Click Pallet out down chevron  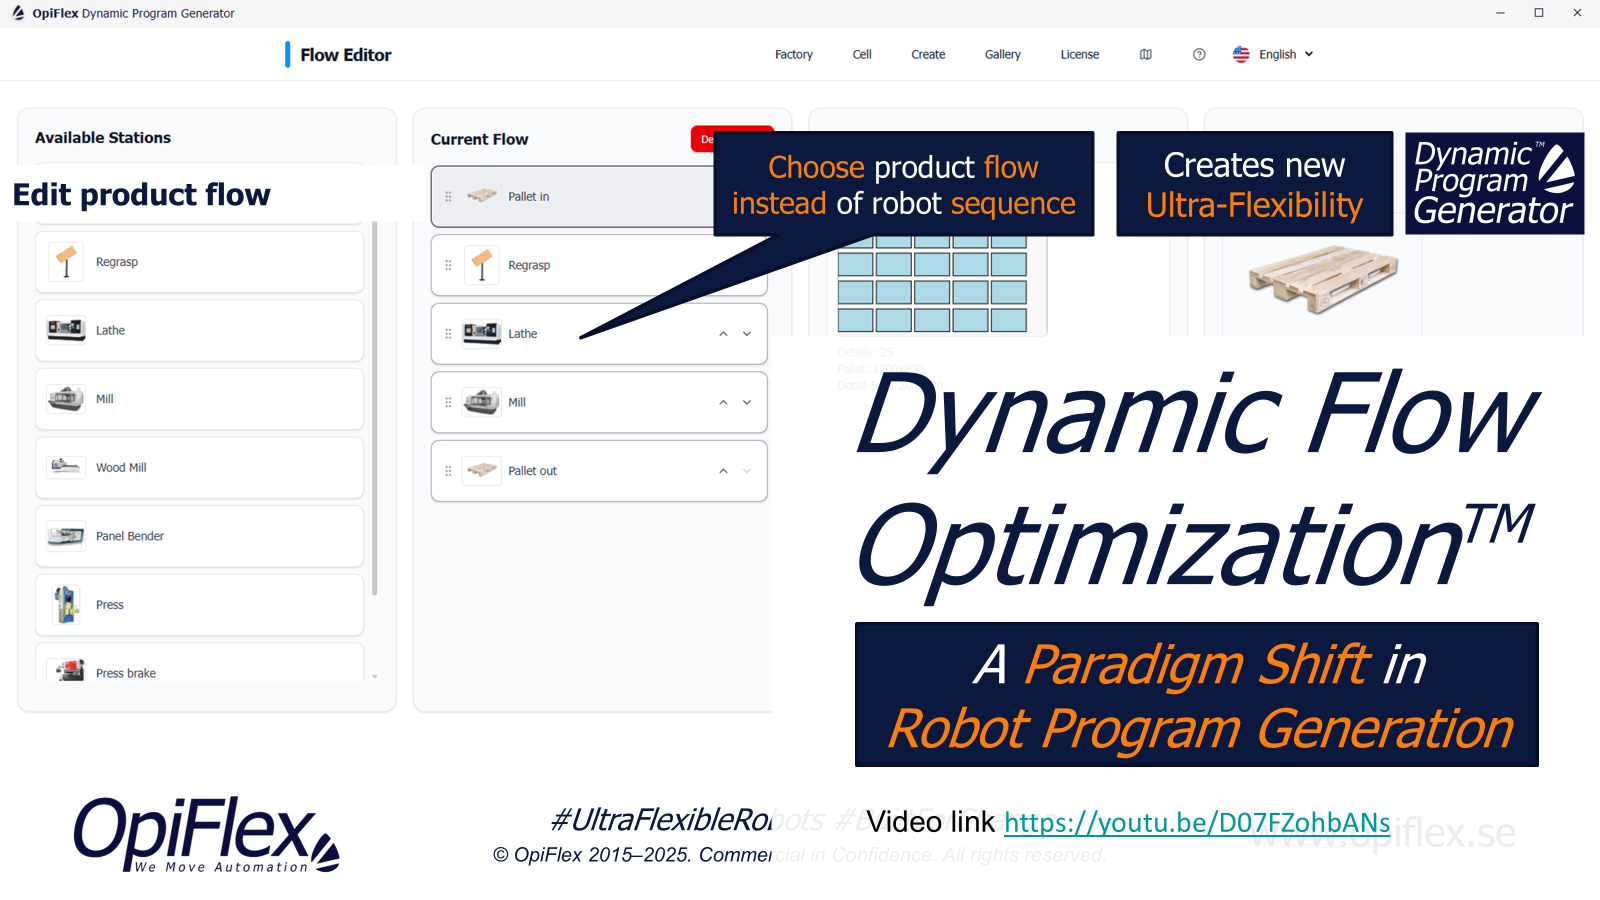click(747, 471)
